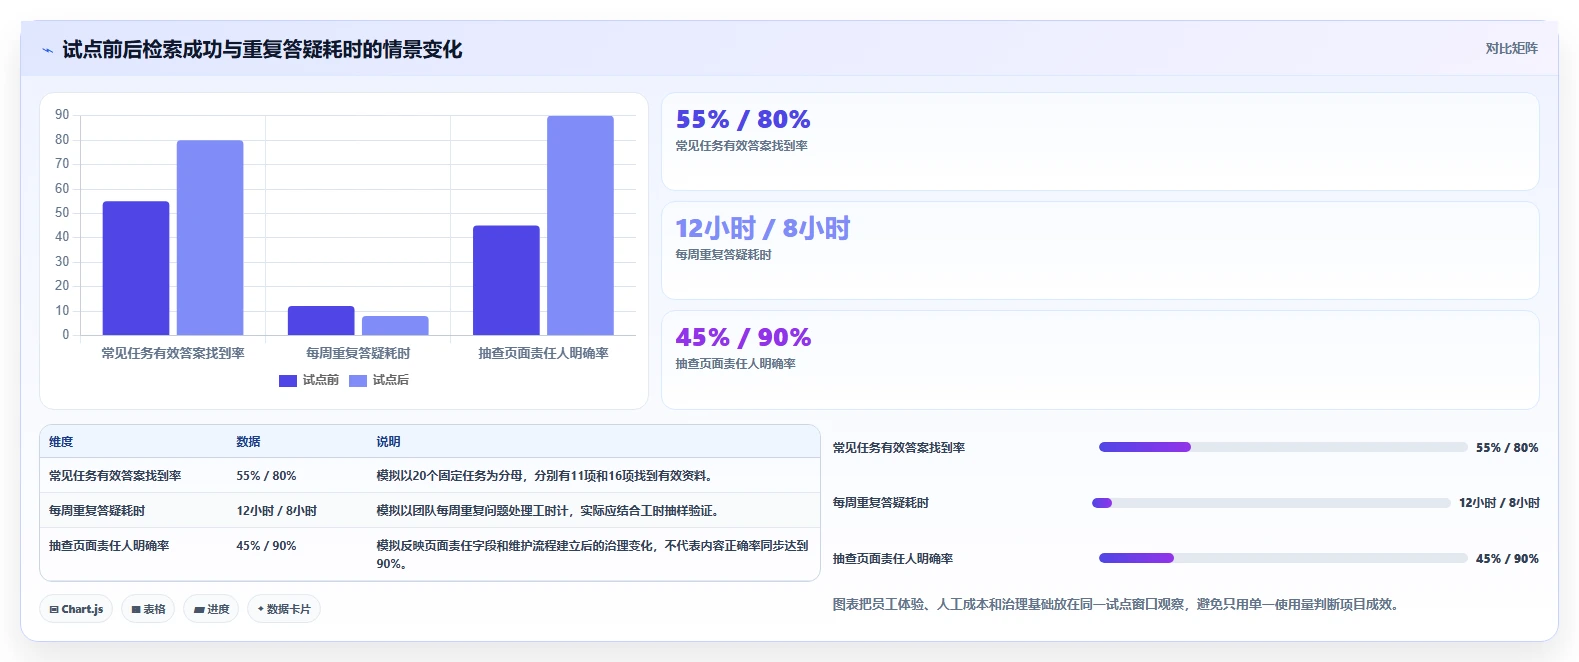The height and width of the screenshot is (662, 1579).
Task: Click the 试点前 bar for 每周重复答疑耗时
Action: point(321,320)
